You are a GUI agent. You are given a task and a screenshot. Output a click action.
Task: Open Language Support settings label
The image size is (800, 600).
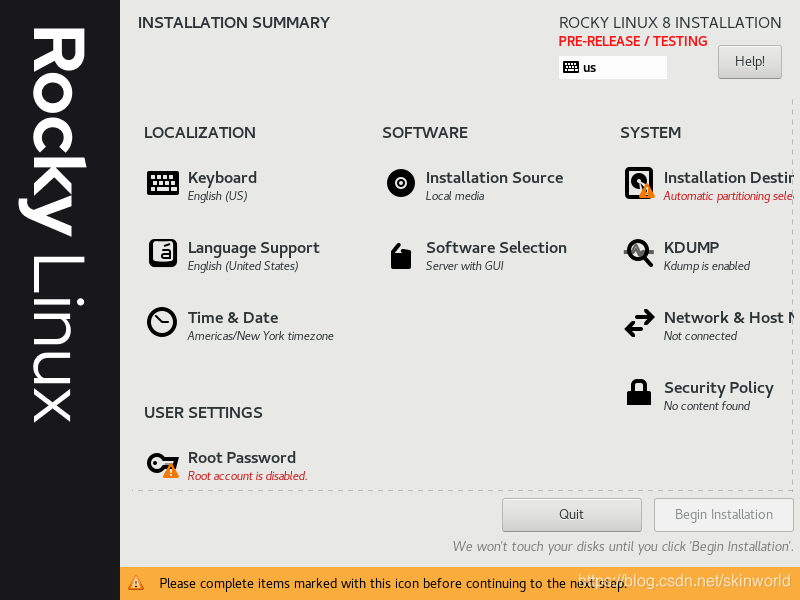point(254,248)
